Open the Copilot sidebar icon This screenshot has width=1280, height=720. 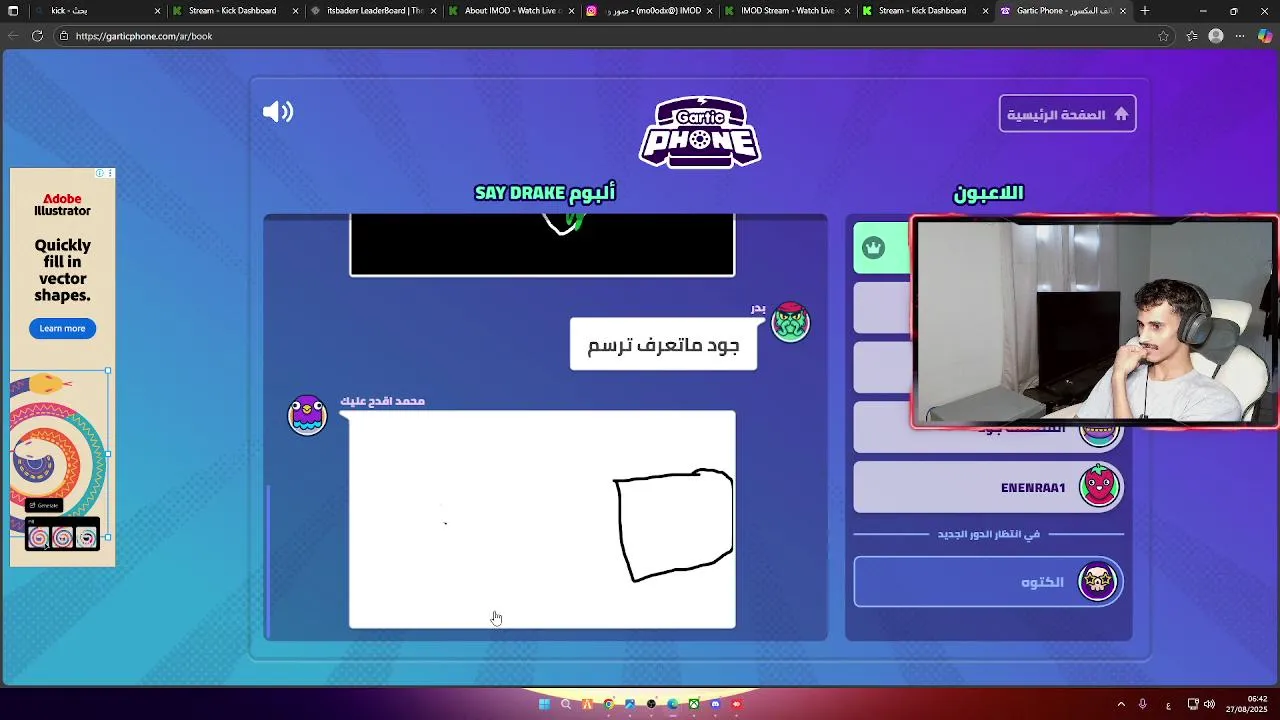[x=1265, y=36]
